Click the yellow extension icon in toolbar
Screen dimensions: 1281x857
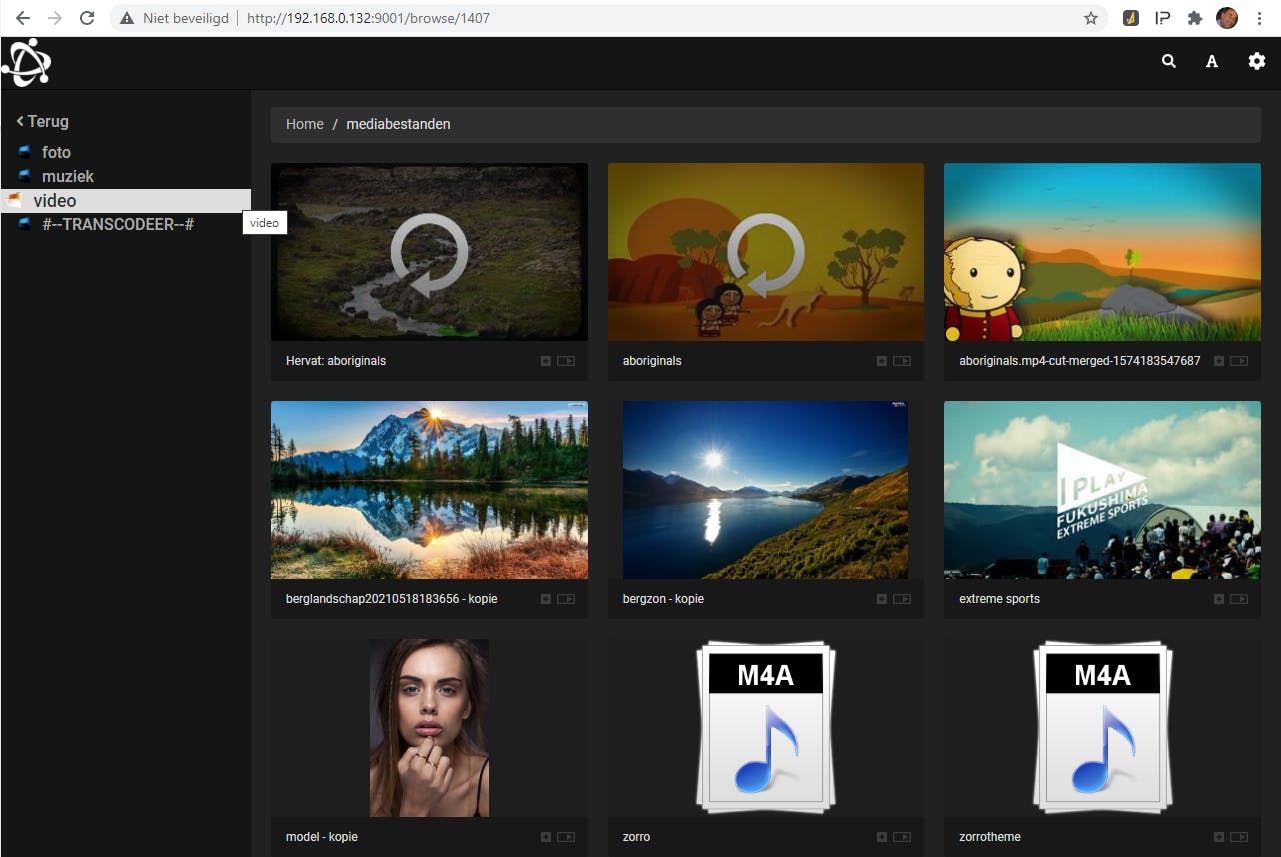click(x=1131, y=18)
